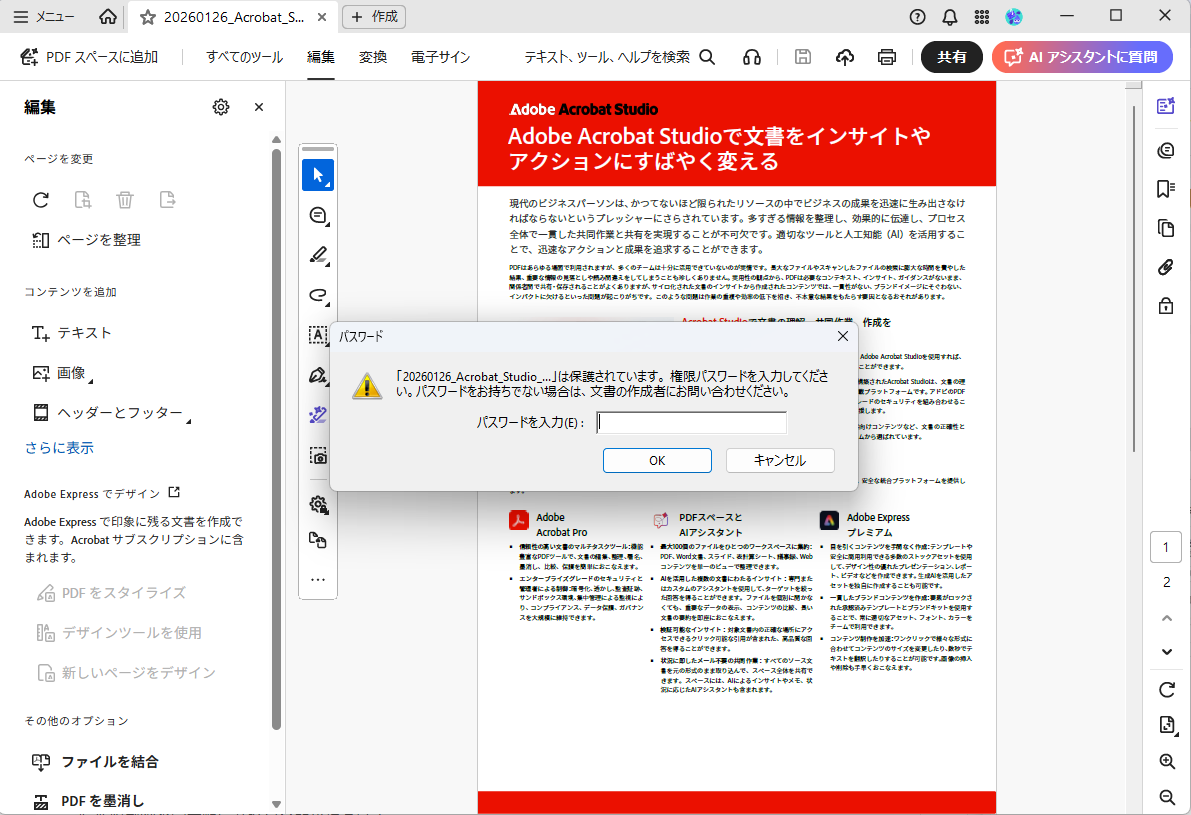Viewport: 1191px width, 815px height.
Task: Select the freehand lasso draw tool
Action: click(x=318, y=295)
